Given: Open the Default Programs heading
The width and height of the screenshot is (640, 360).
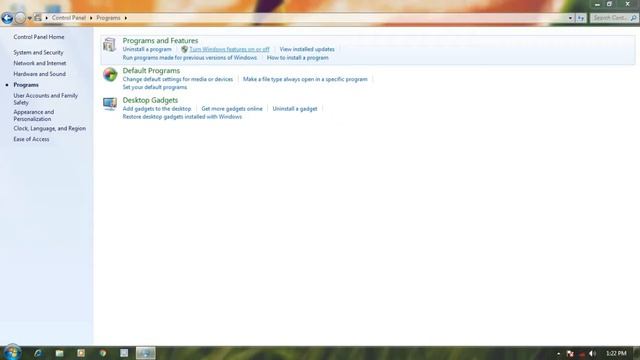Looking at the screenshot, I should coord(151,71).
